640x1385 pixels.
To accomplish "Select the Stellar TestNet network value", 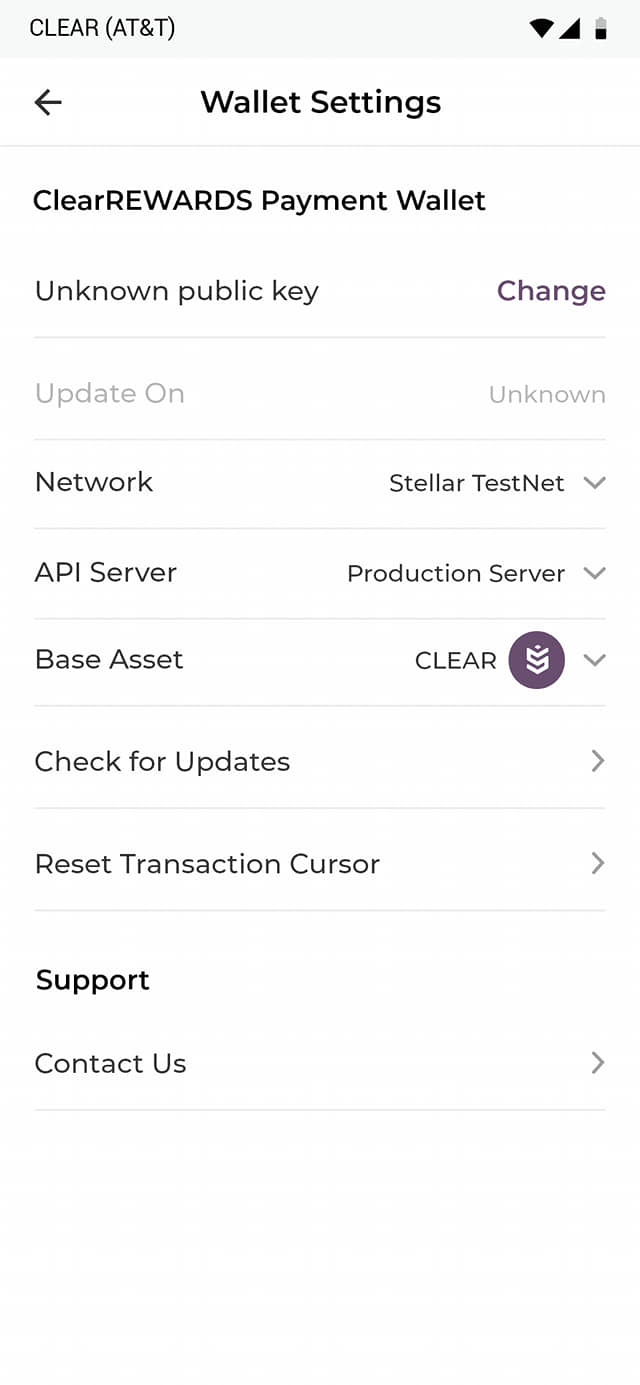I will point(476,483).
